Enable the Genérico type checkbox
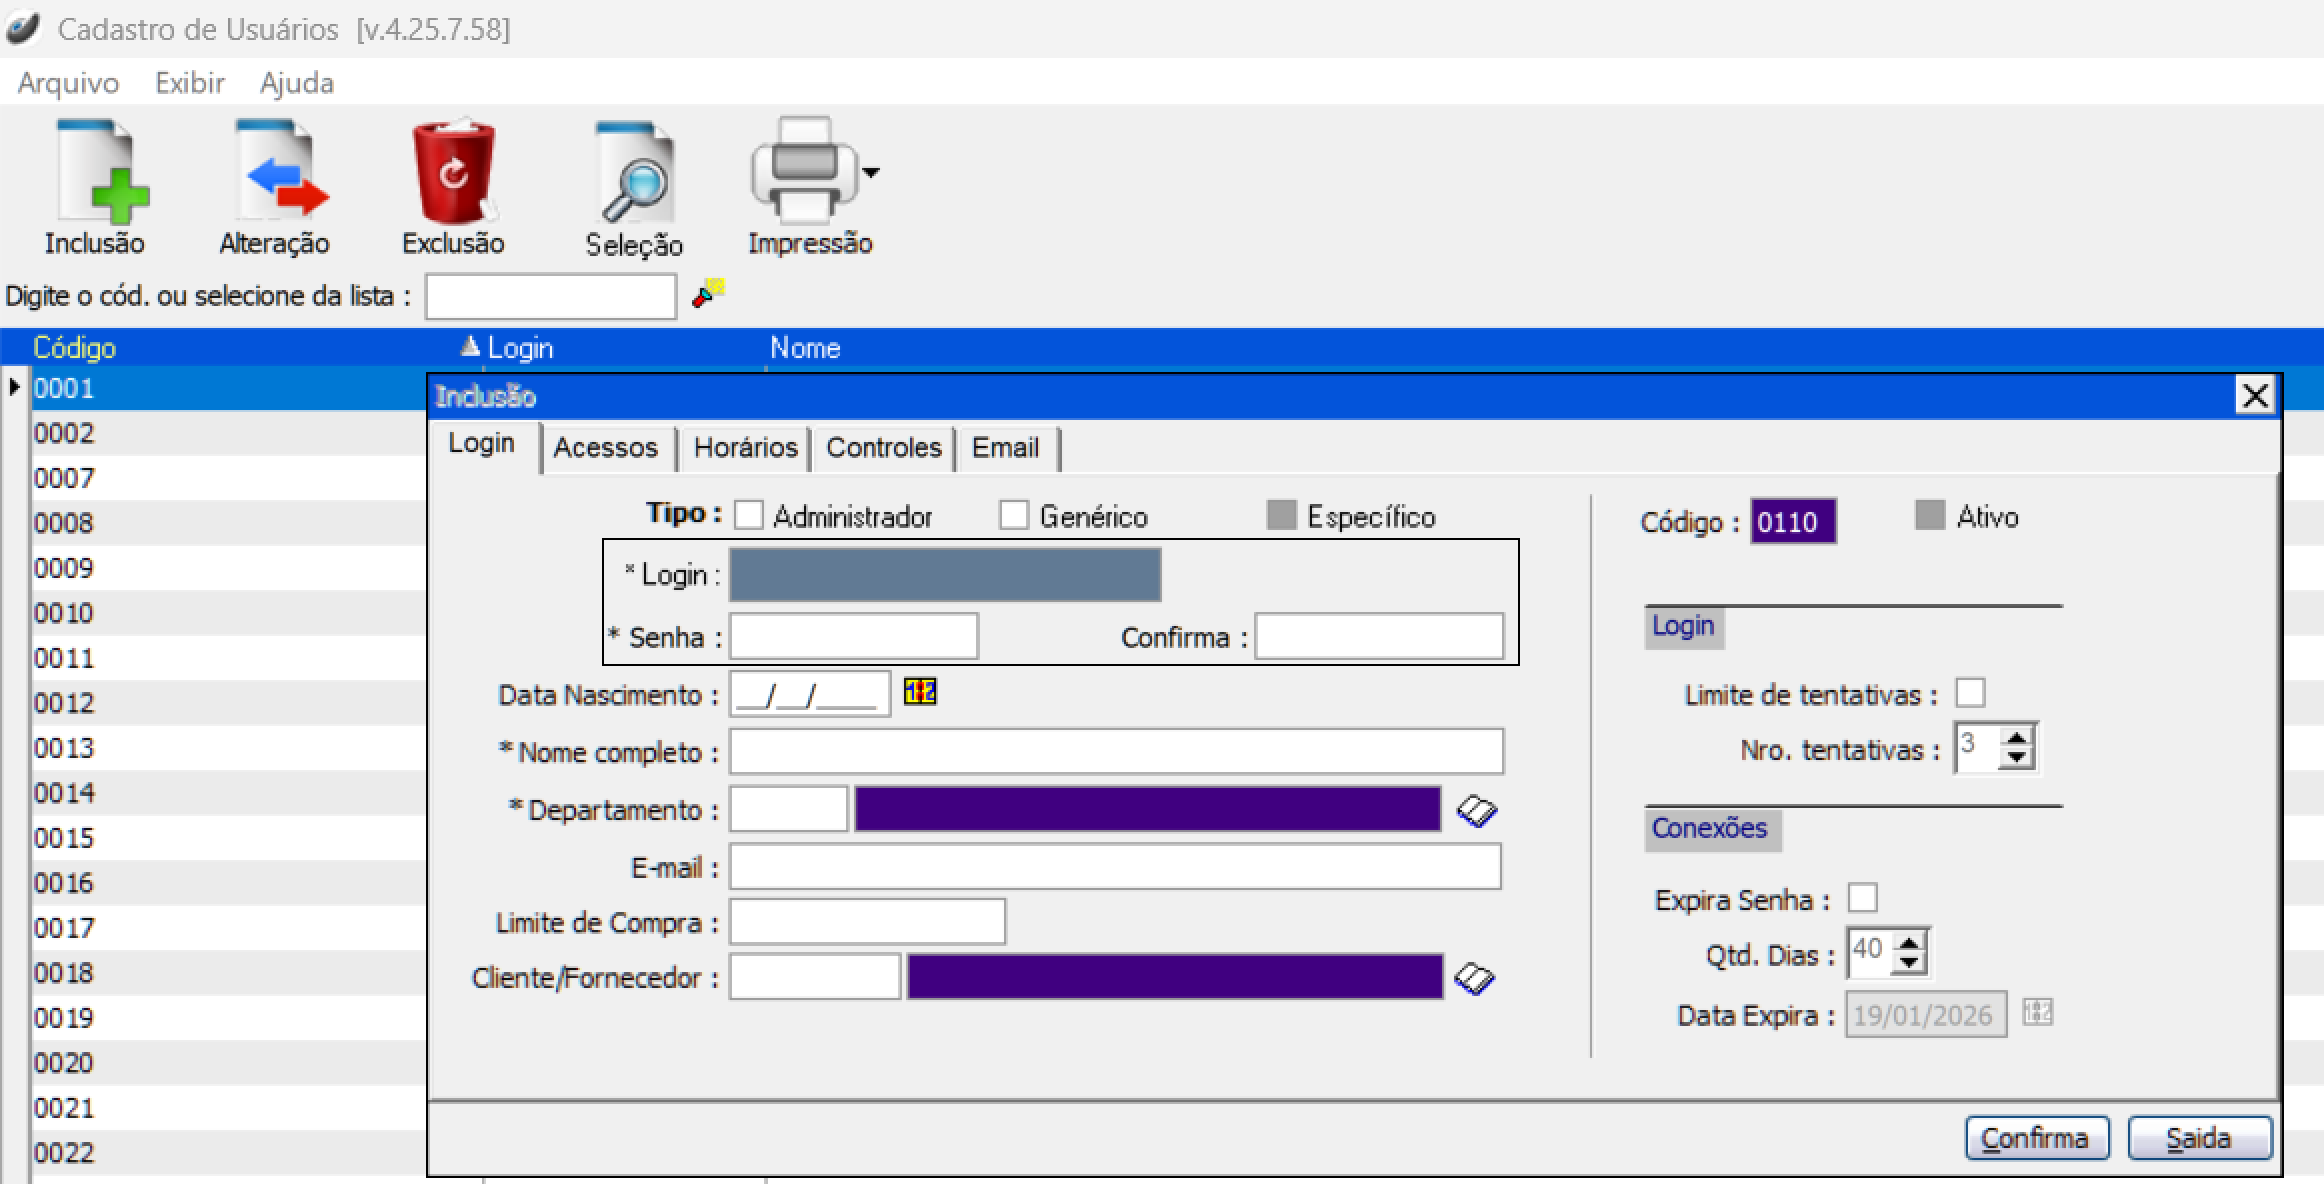This screenshot has width=2324, height=1184. [x=1014, y=516]
